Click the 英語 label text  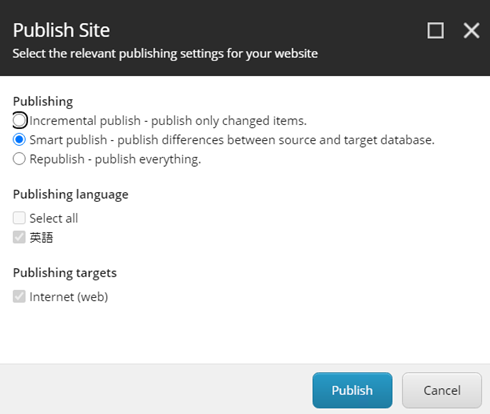tap(41, 238)
